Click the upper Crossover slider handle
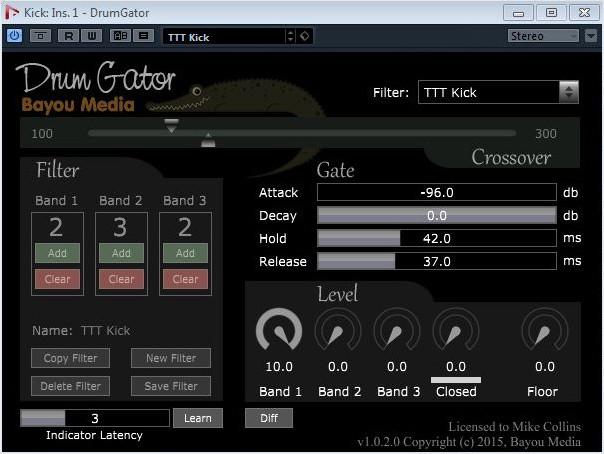The image size is (604, 454). click(171, 126)
